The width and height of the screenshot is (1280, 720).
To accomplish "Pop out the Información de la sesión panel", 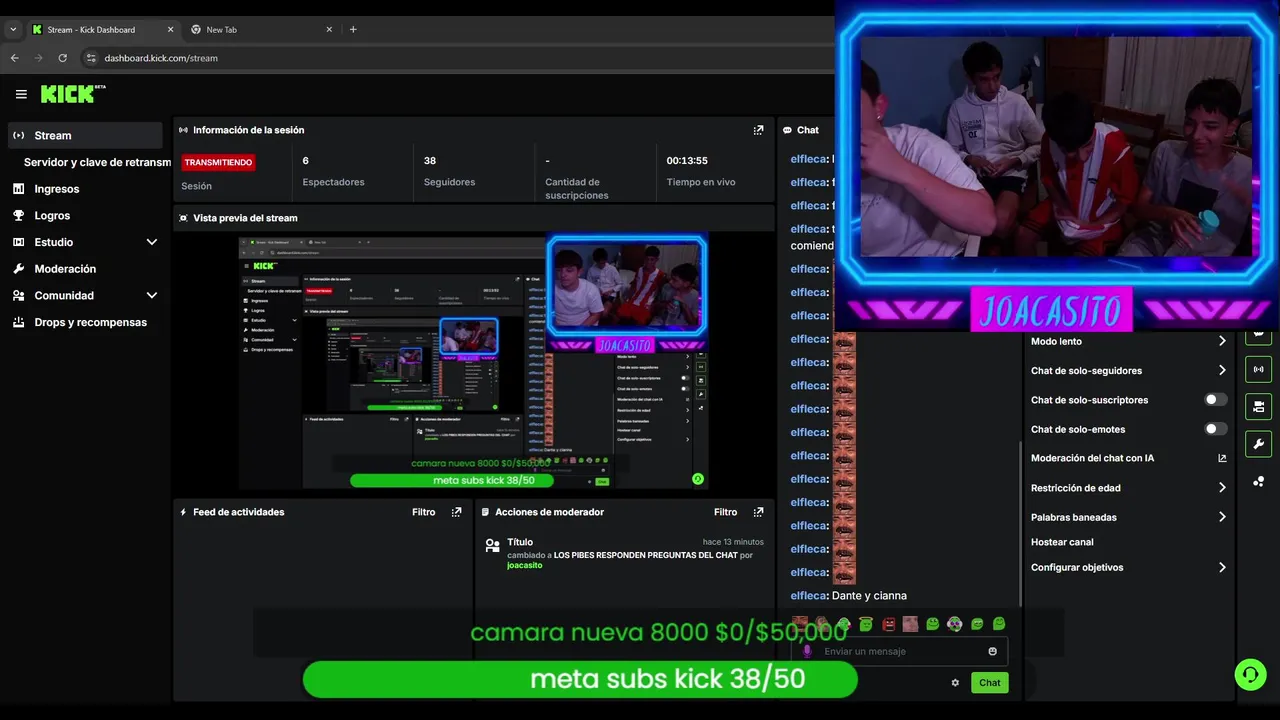I will click(x=758, y=130).
